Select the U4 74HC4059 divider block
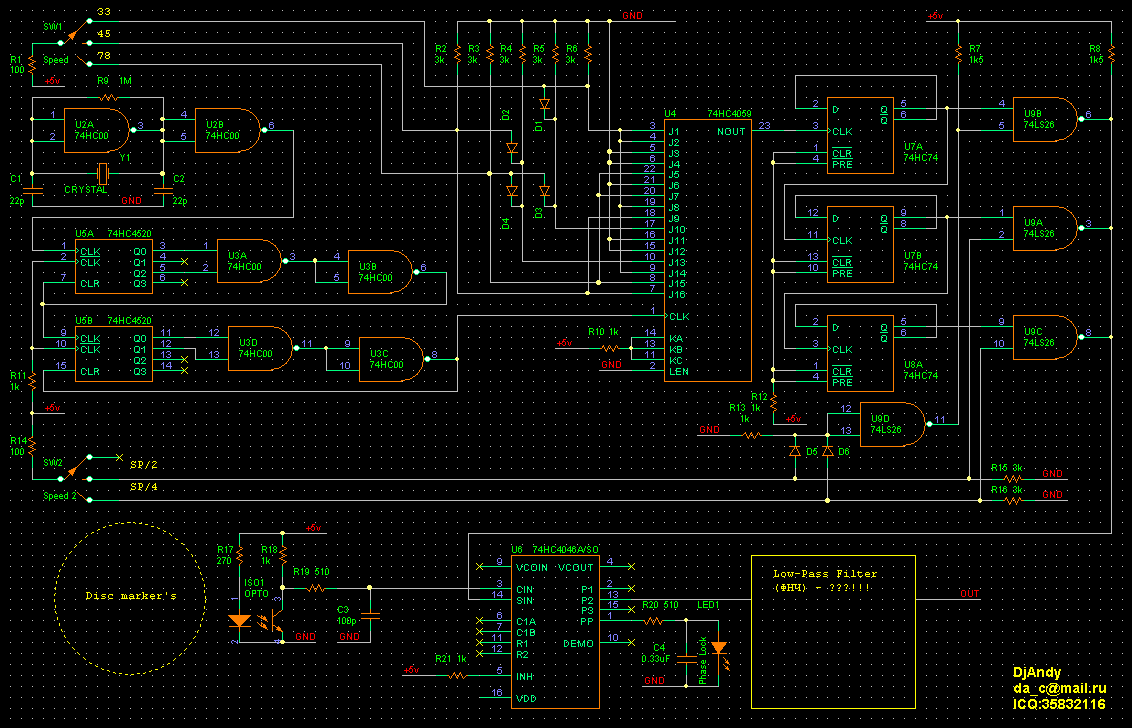Image resolution: width=1132 pixels, height=728 pixels. 708,250
